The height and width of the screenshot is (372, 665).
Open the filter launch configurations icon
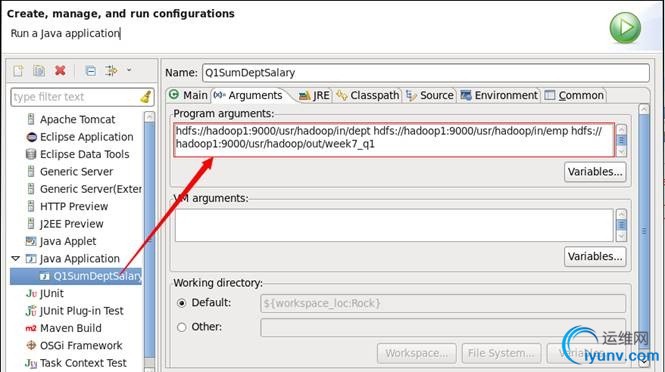point(112,71)
